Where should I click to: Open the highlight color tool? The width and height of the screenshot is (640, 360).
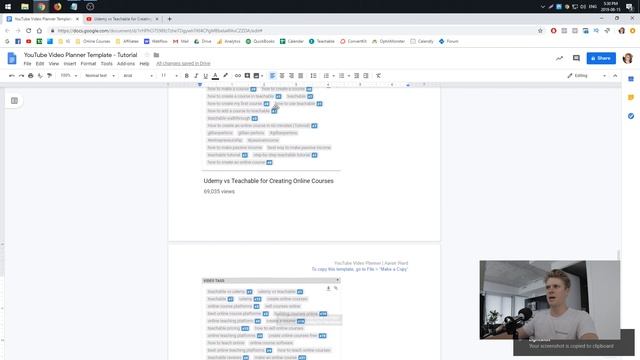point(225,76)
